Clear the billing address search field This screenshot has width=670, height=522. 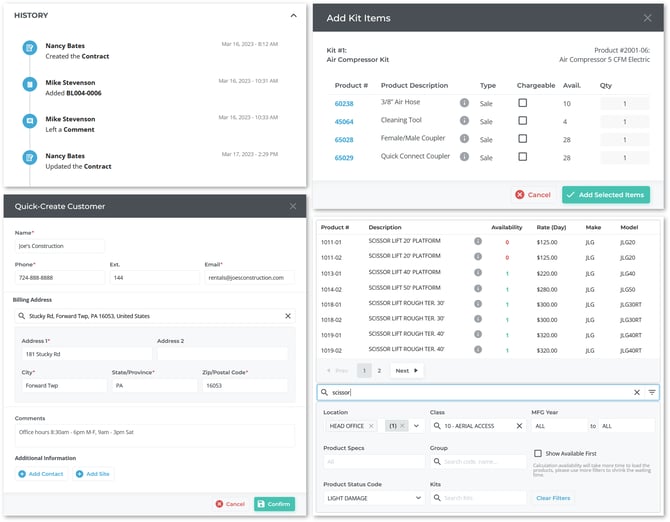point(288,316)
